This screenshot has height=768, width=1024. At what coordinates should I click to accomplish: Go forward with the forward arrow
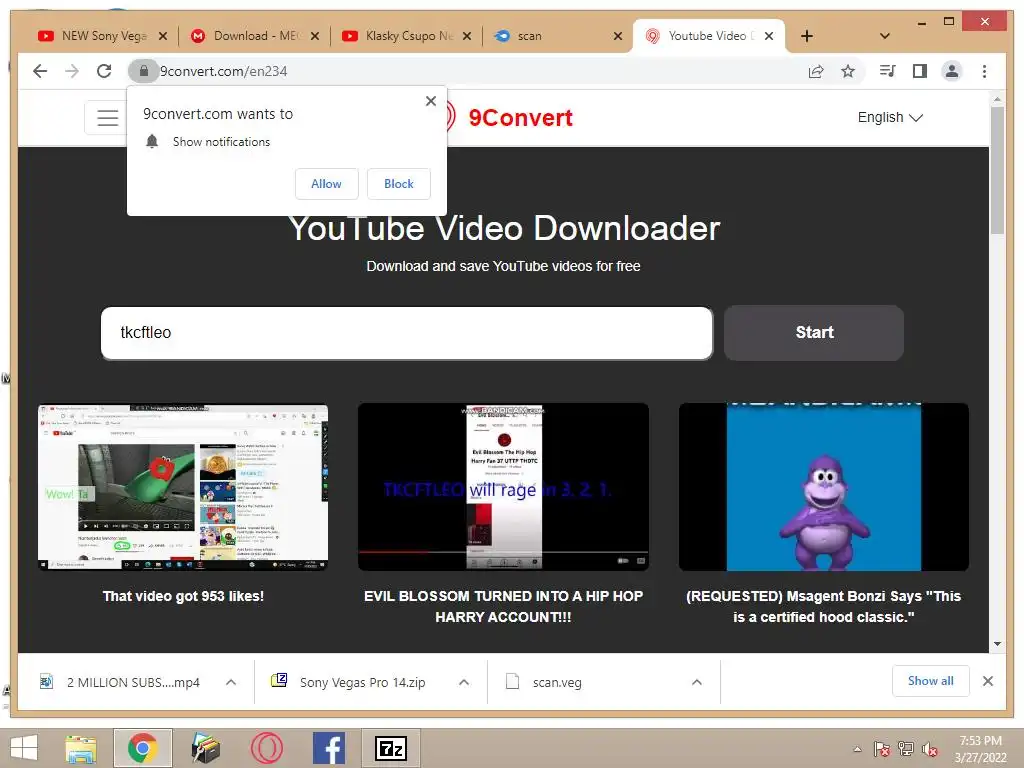pyautogui.click(x=72, y=71)
